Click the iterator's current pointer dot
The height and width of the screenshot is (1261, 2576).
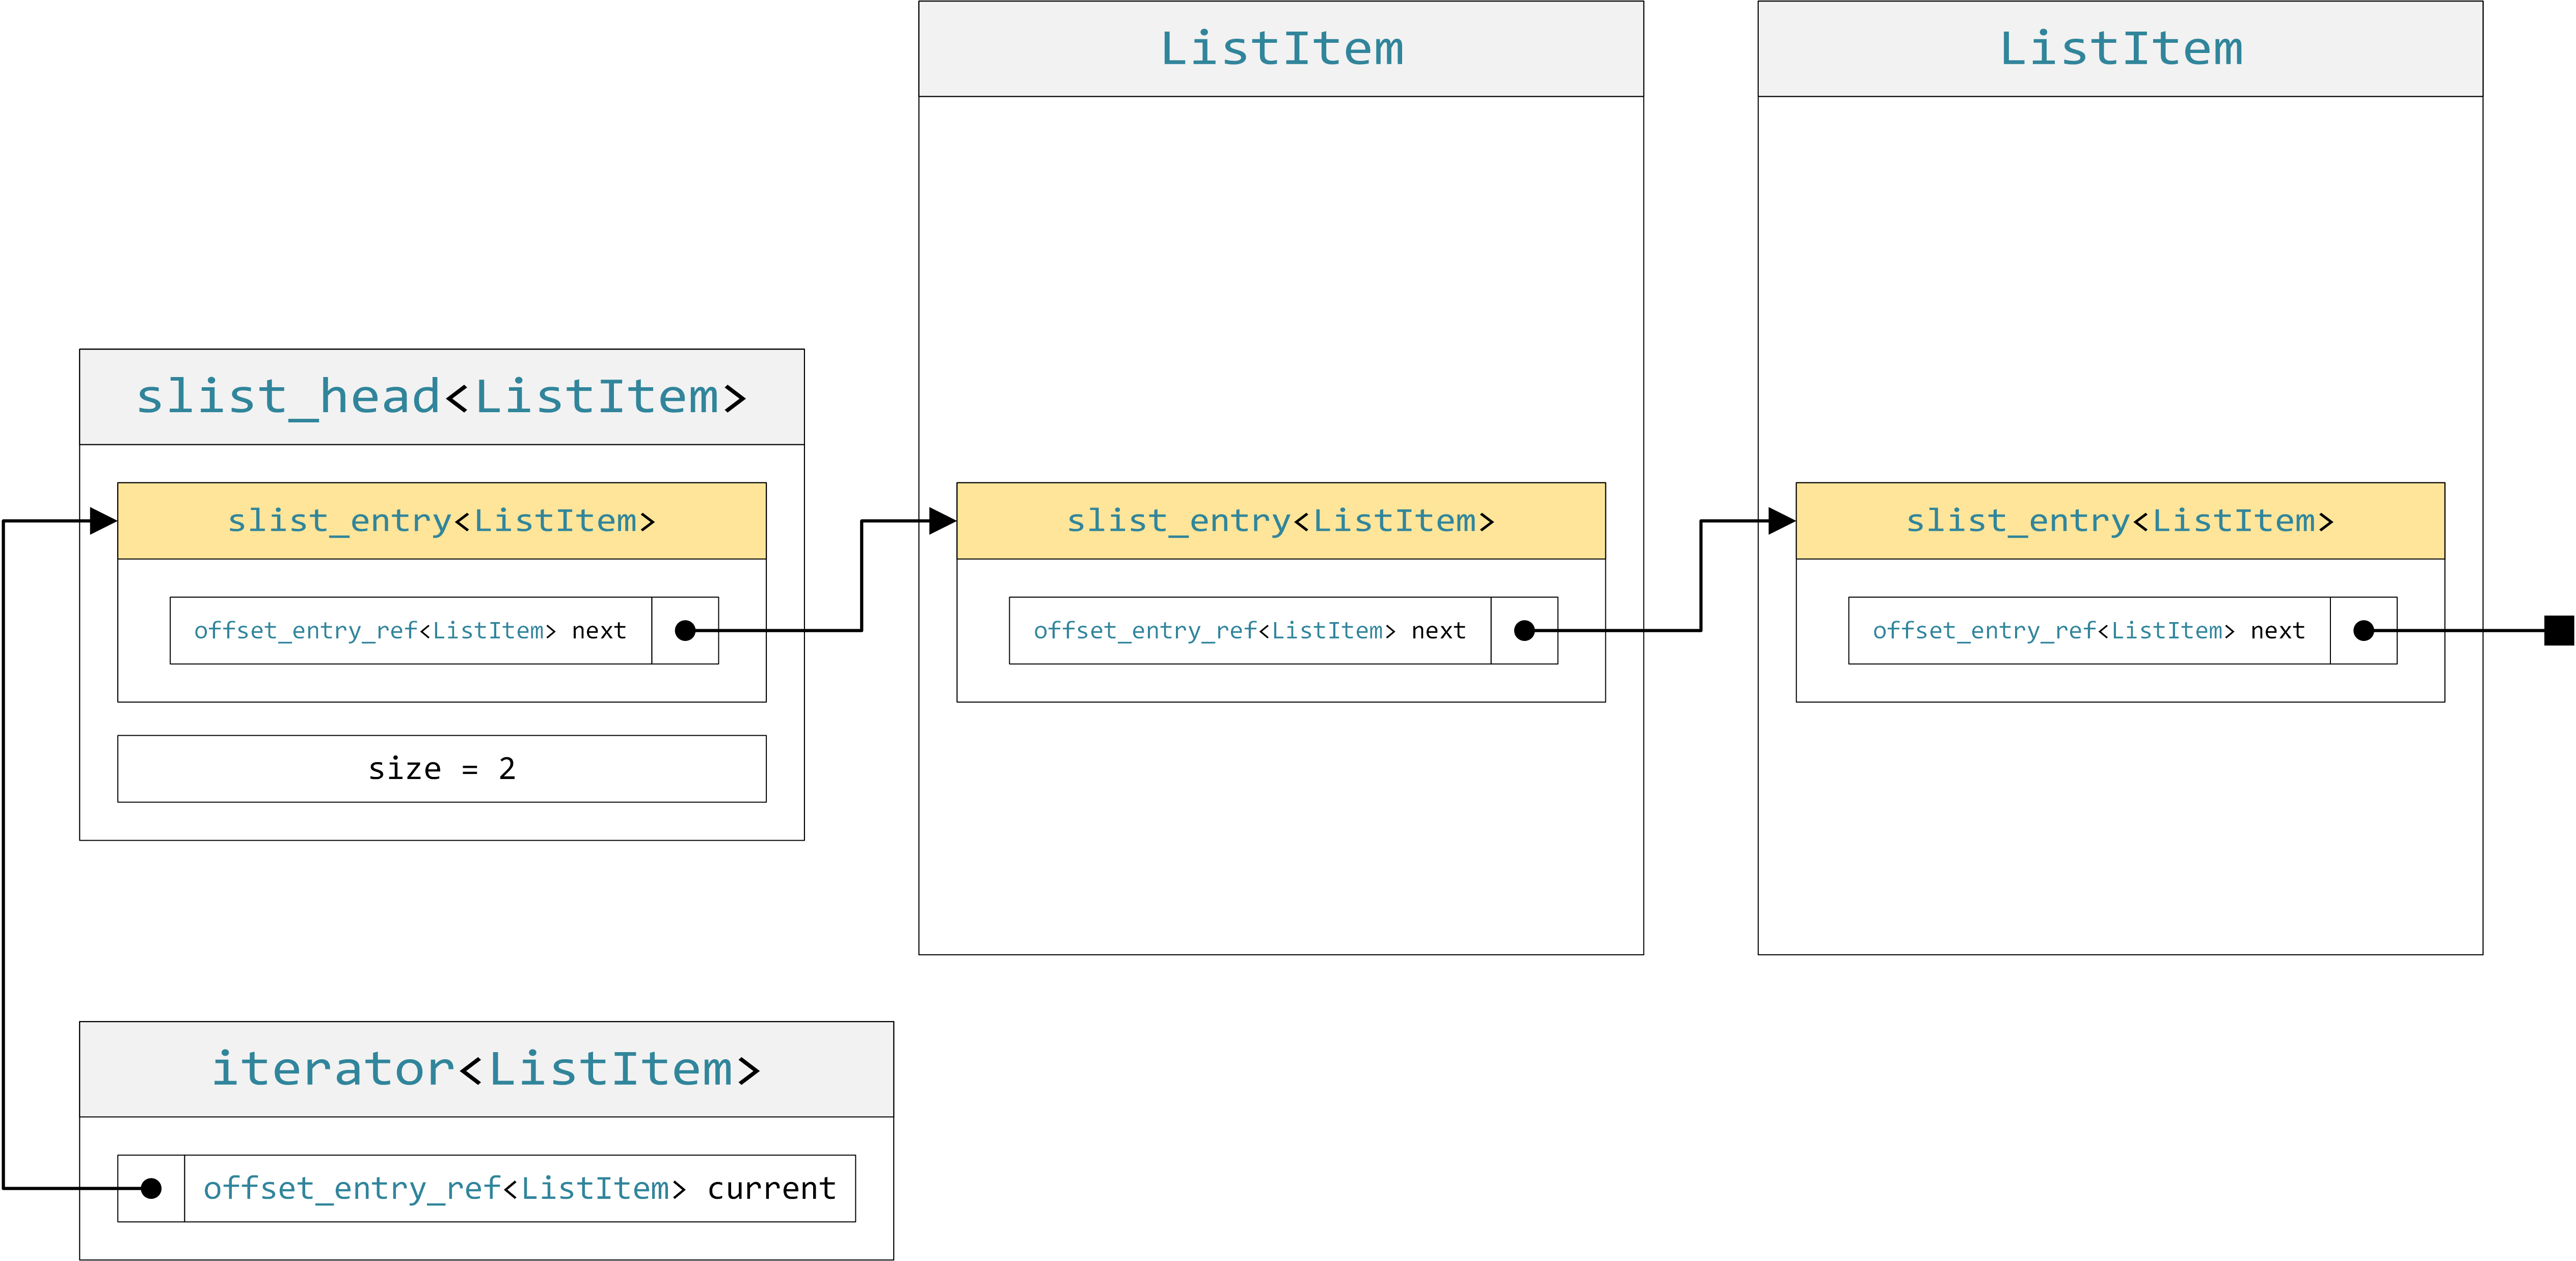tap(152, 1188)
